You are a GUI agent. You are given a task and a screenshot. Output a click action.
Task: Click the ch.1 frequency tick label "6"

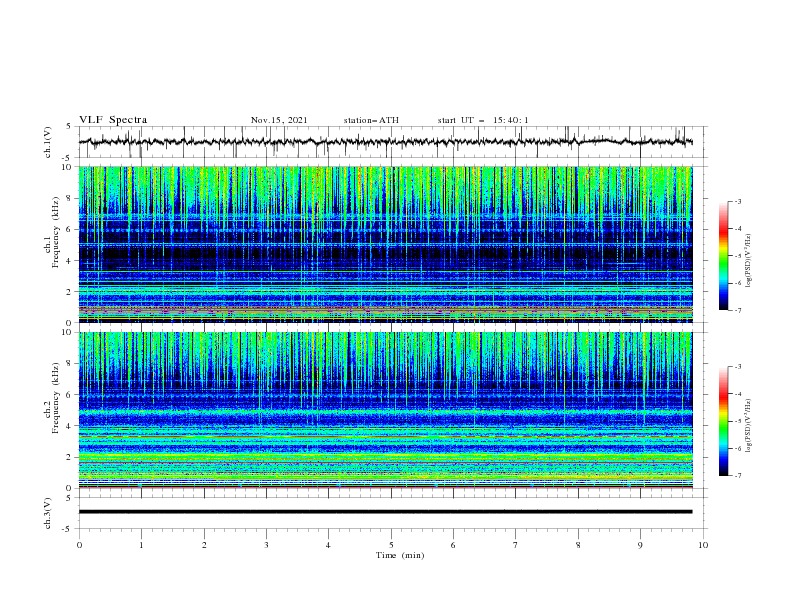[x=69, y=230]
